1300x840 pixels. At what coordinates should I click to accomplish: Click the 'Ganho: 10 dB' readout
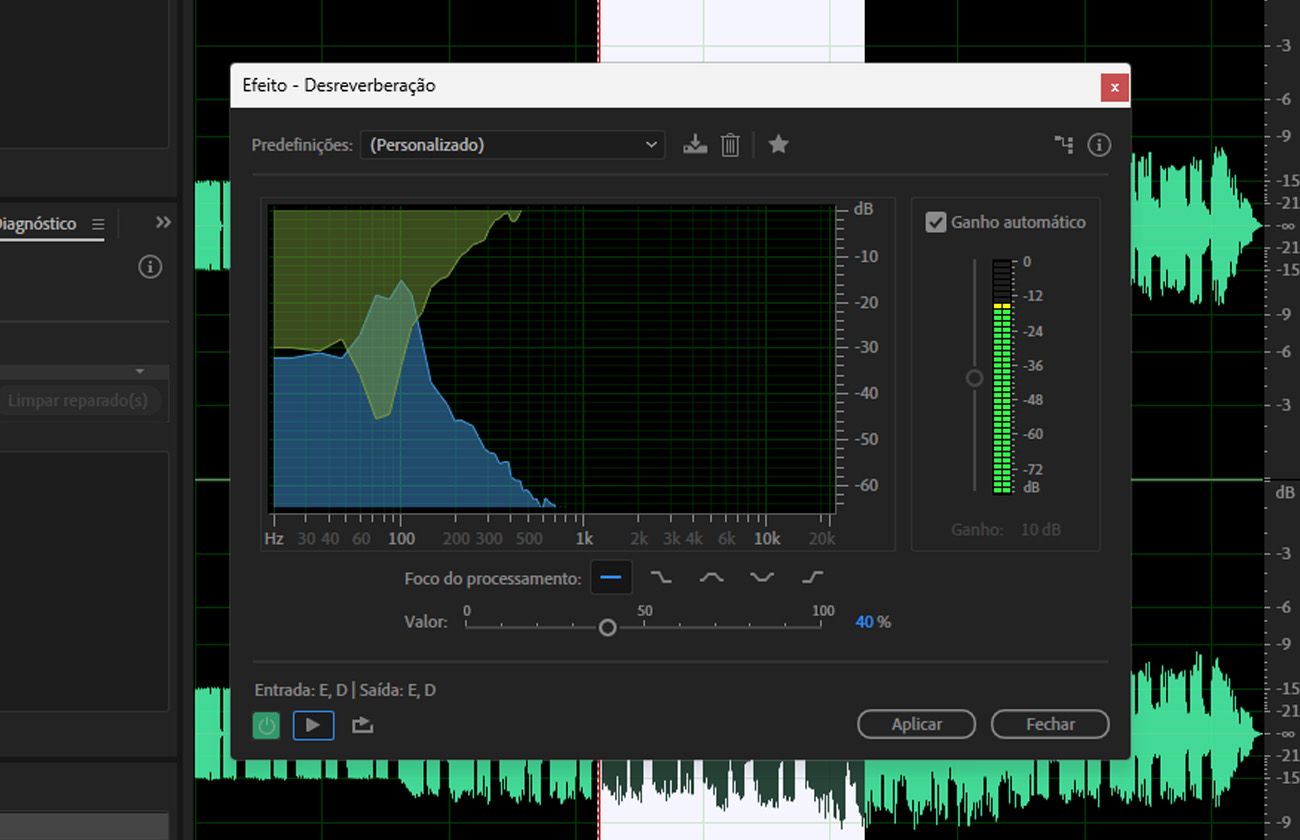click(x=1006, y=529)
